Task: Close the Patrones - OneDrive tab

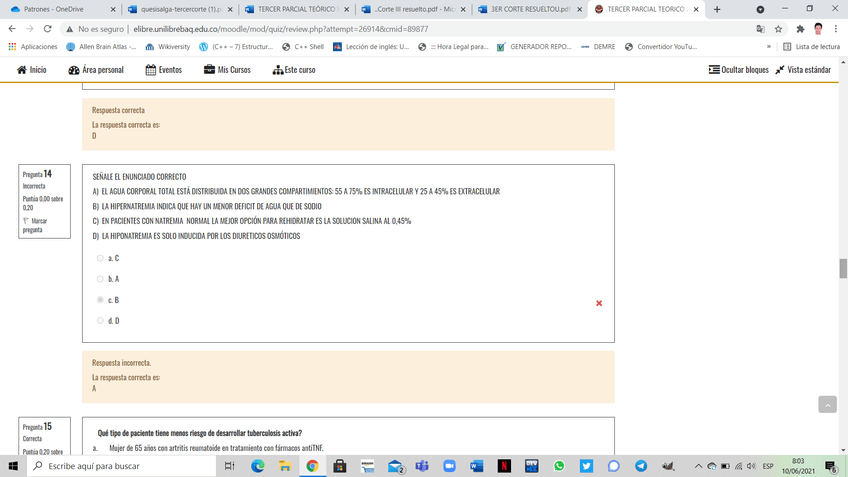Action: [x=112, y=9]
